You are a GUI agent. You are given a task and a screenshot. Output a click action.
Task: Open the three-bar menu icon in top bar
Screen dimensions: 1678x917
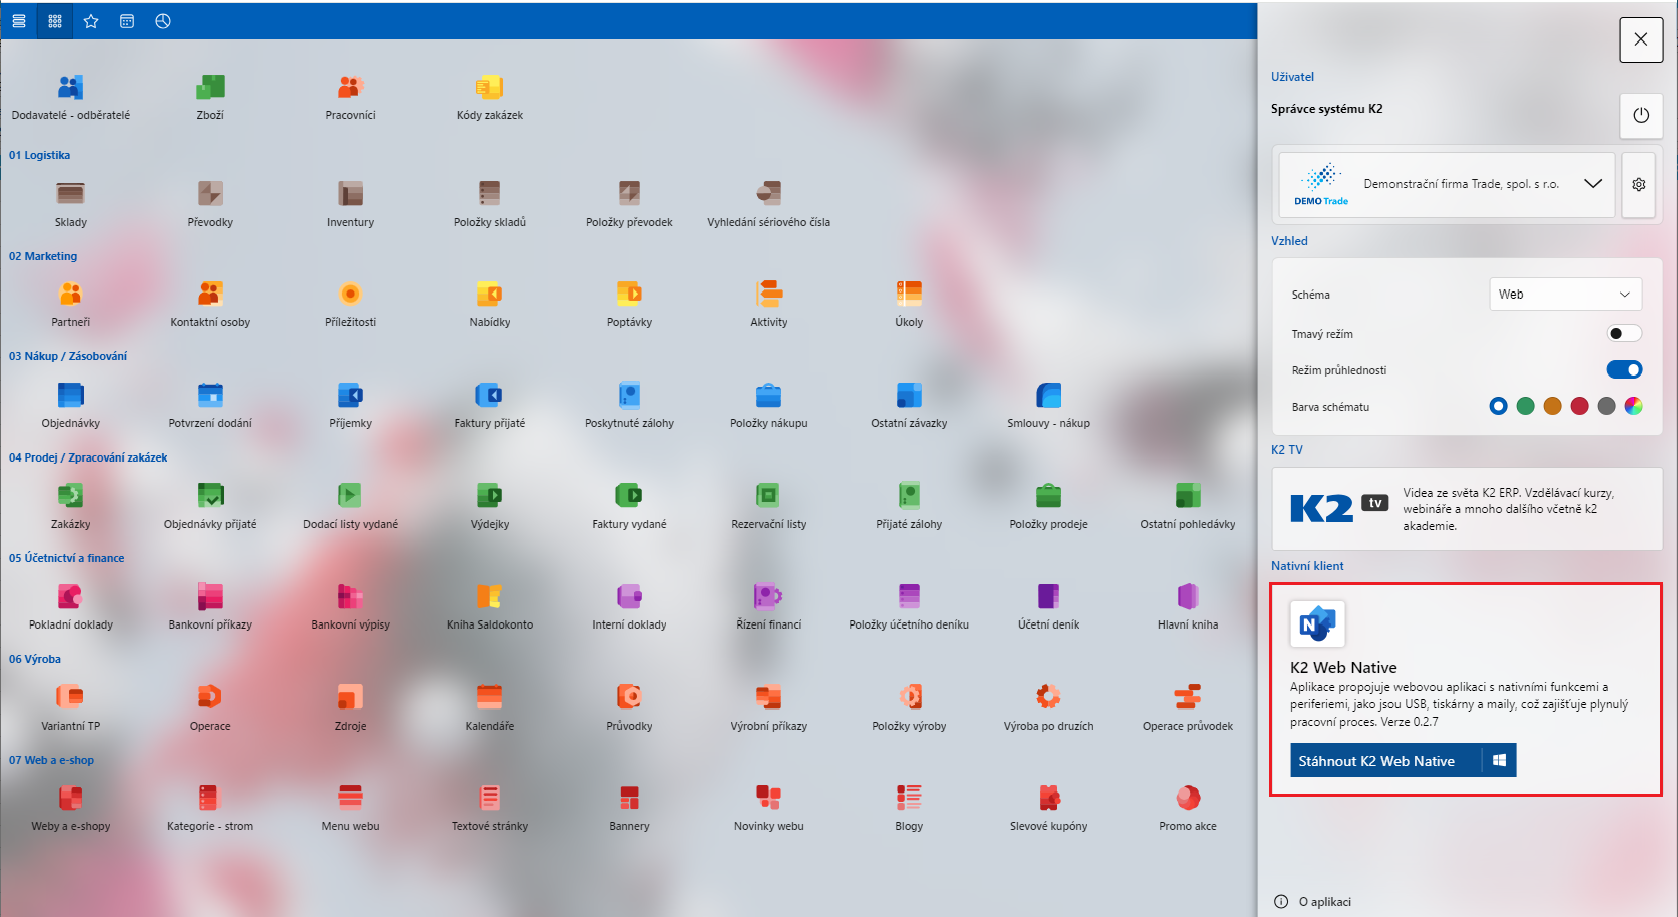(x=19, y=21)
